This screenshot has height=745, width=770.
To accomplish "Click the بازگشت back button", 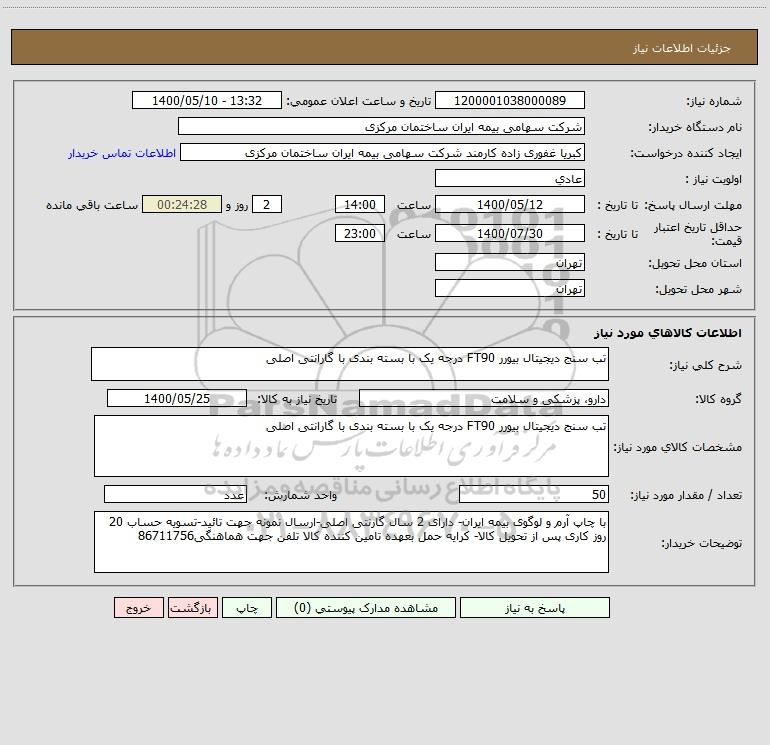I will 192,607.
